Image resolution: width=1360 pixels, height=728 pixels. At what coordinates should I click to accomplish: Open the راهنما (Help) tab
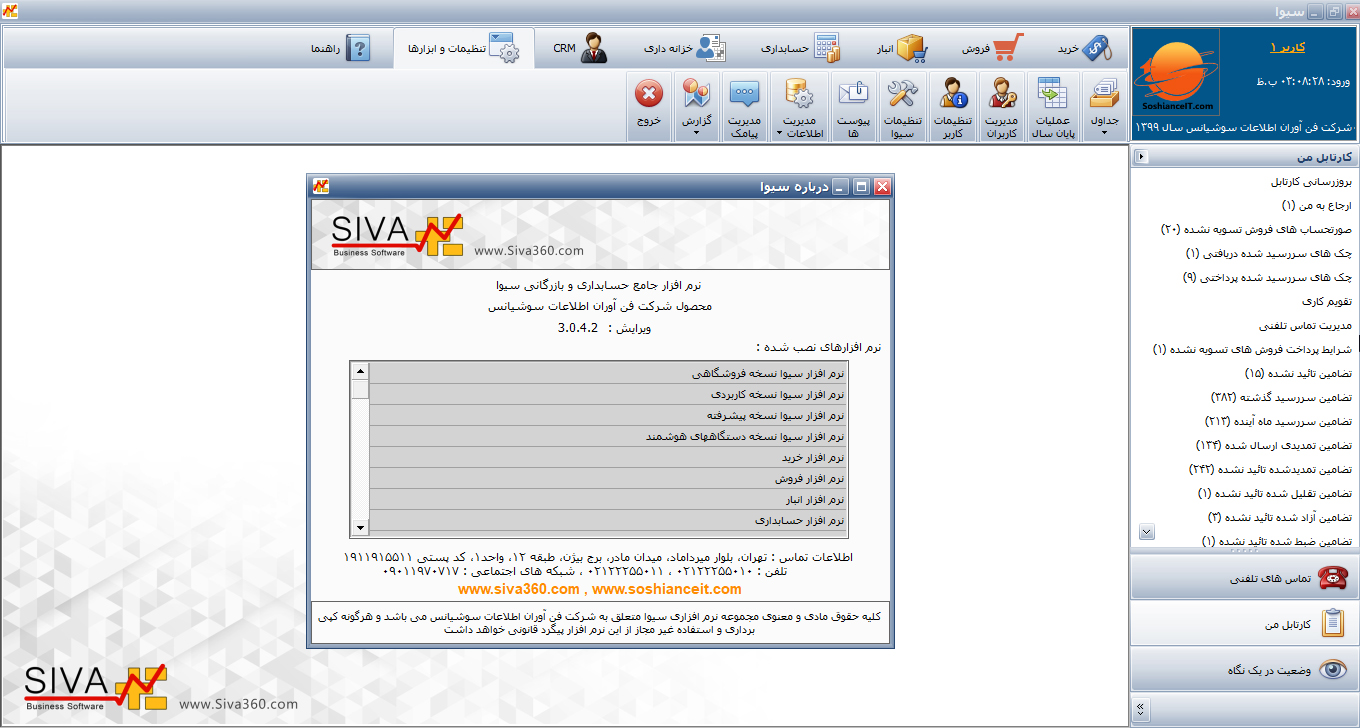[340, 48]
